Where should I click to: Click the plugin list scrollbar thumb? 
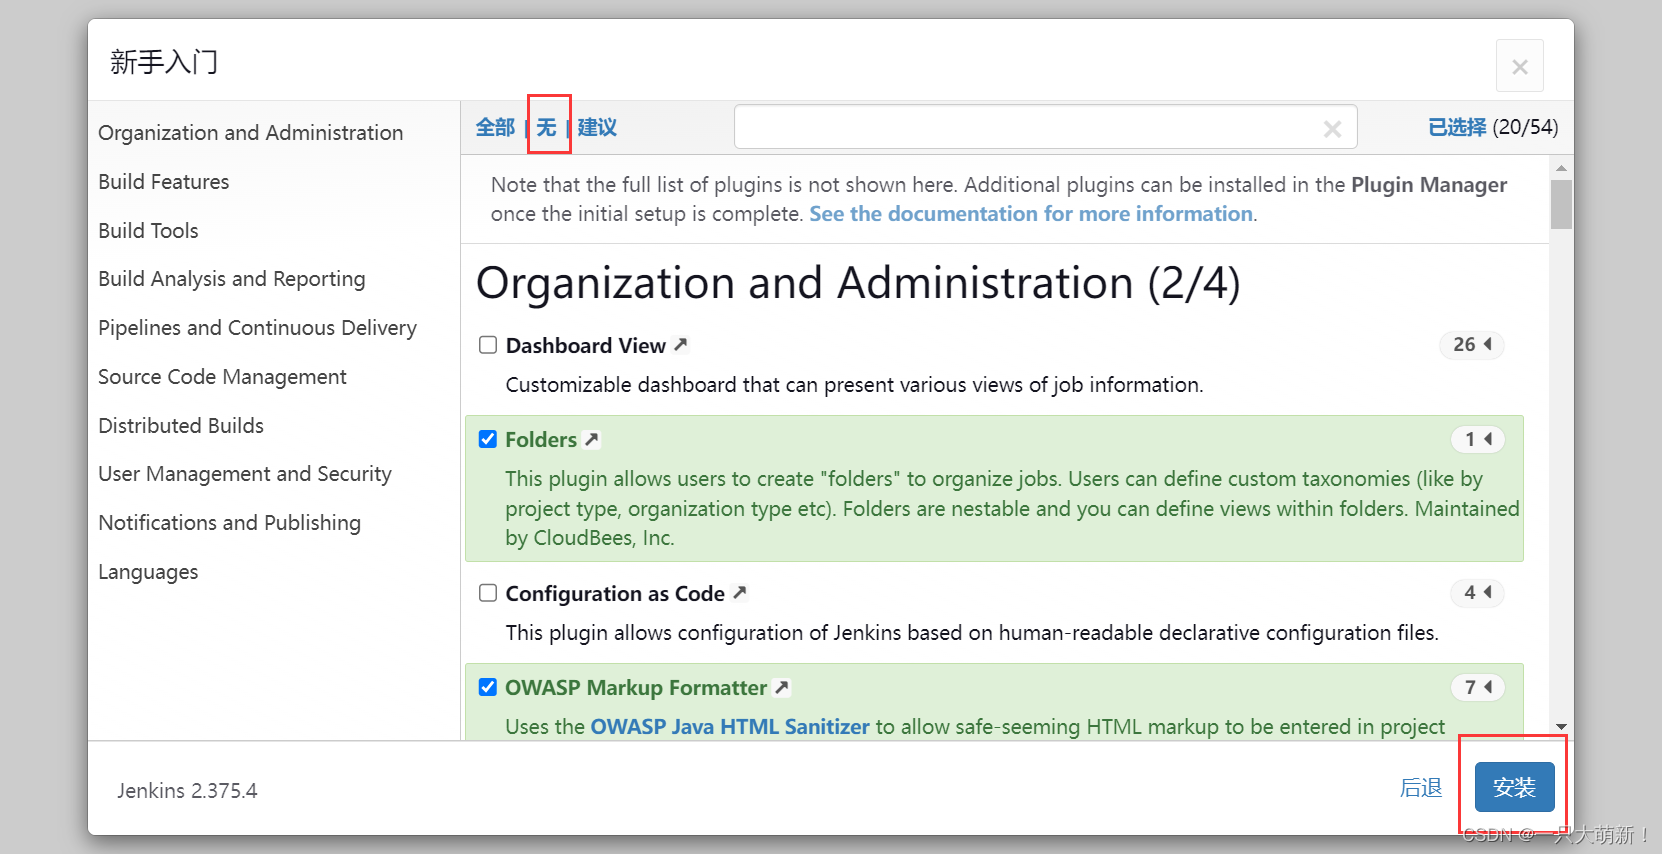[1561, 204]
